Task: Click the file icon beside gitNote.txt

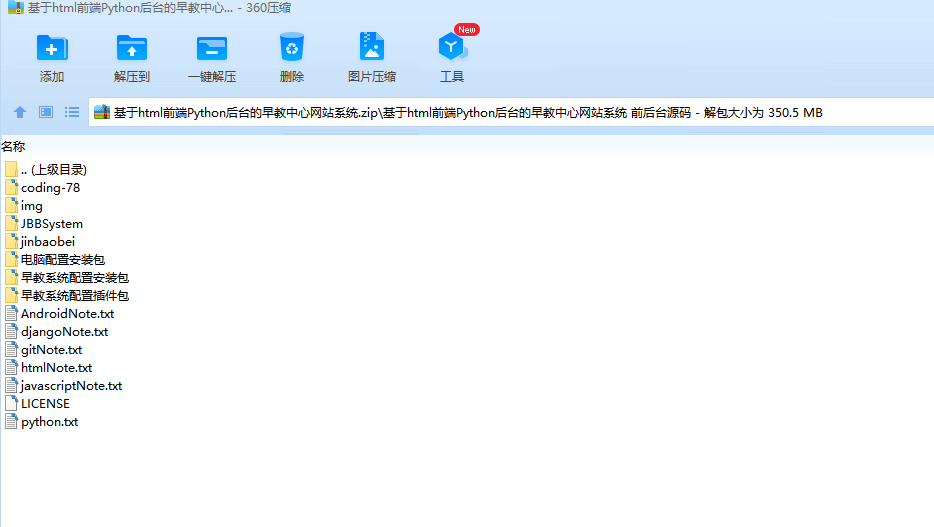Action: point(11,350)
